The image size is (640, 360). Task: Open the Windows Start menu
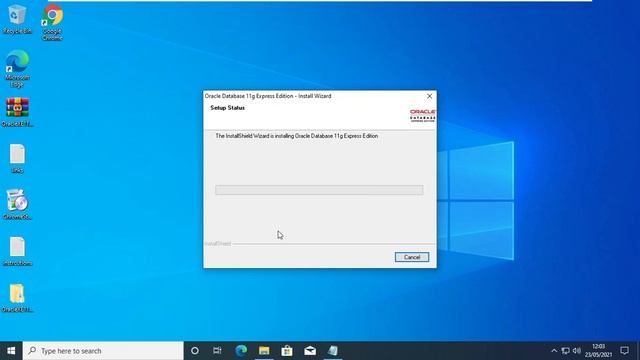(11, 351)
